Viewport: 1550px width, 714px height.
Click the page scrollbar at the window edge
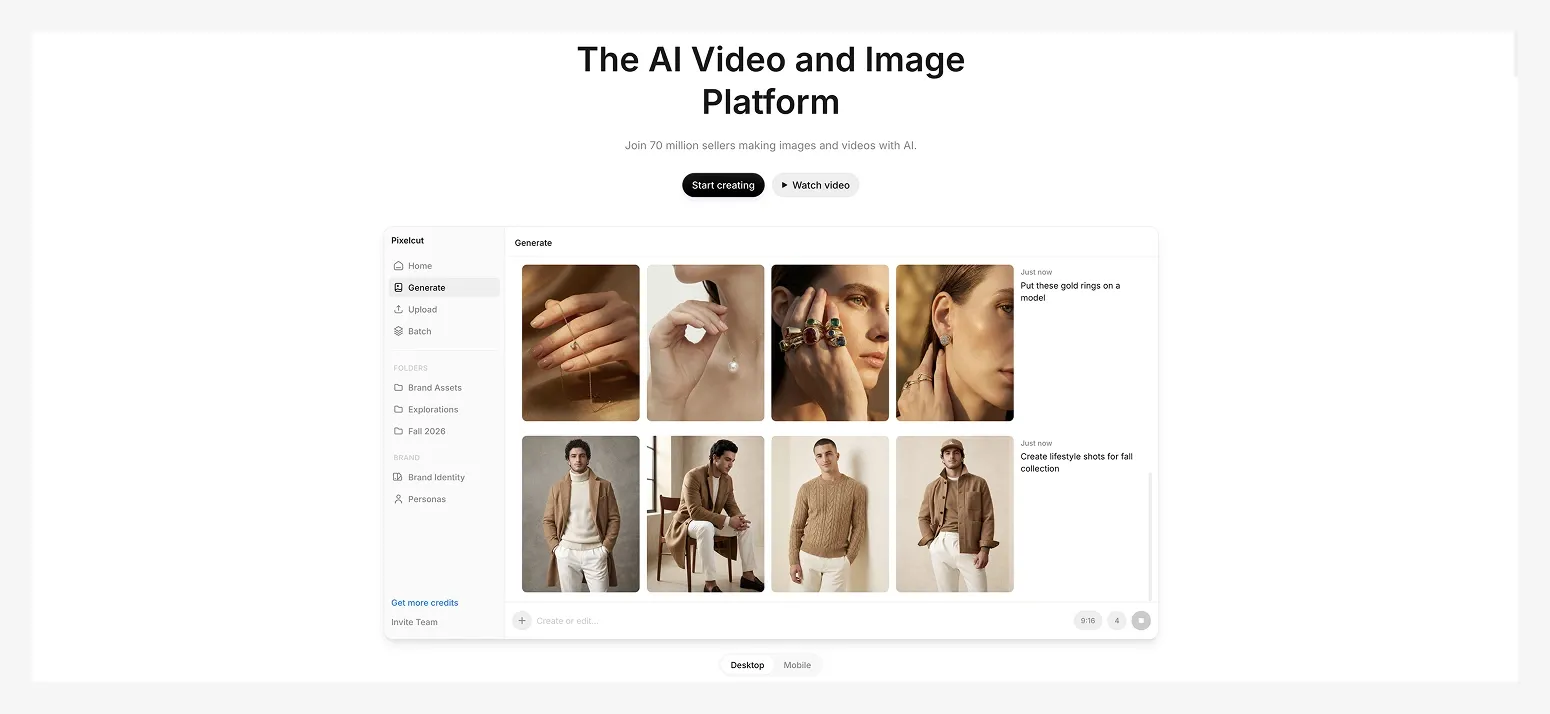point(1516,54)
